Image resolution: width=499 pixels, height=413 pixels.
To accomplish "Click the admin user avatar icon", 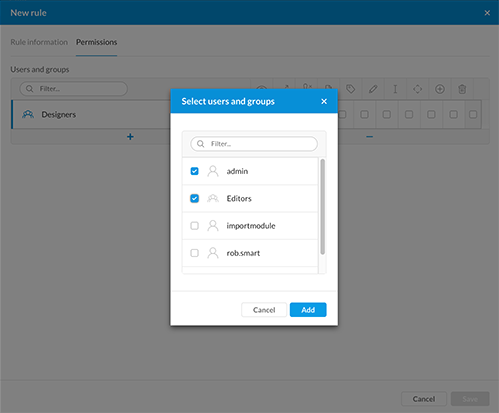I will (213, 171).
